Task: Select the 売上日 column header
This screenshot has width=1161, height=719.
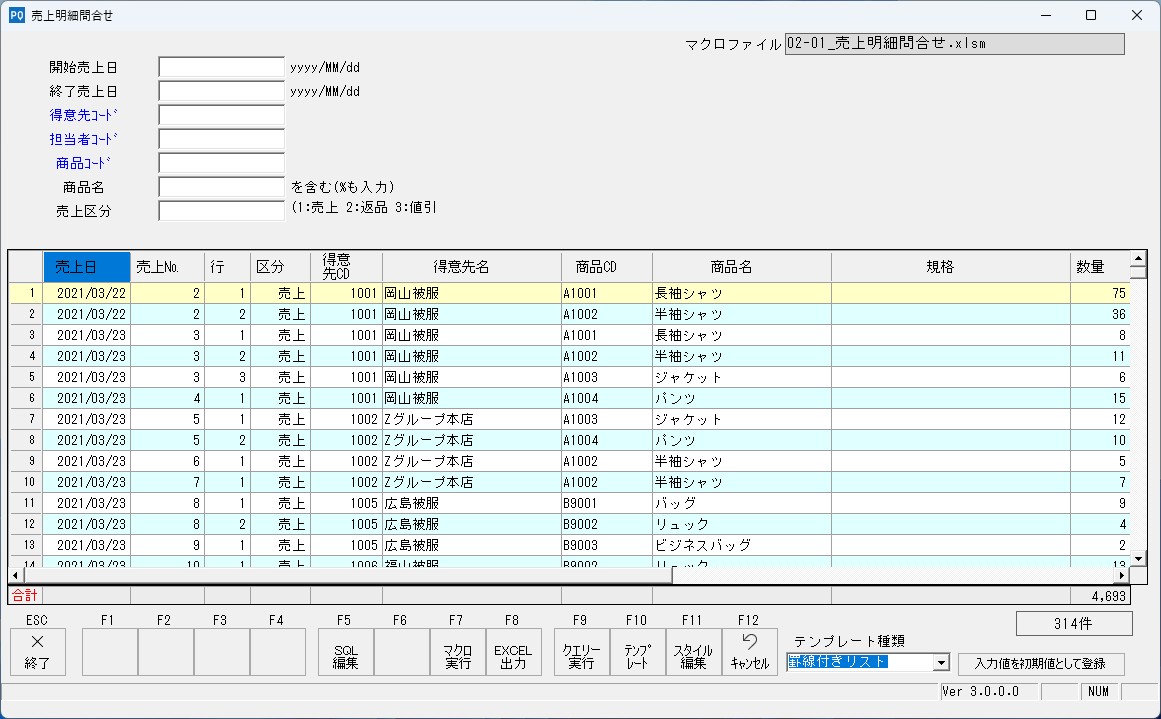Action: (x=86, y=267)
